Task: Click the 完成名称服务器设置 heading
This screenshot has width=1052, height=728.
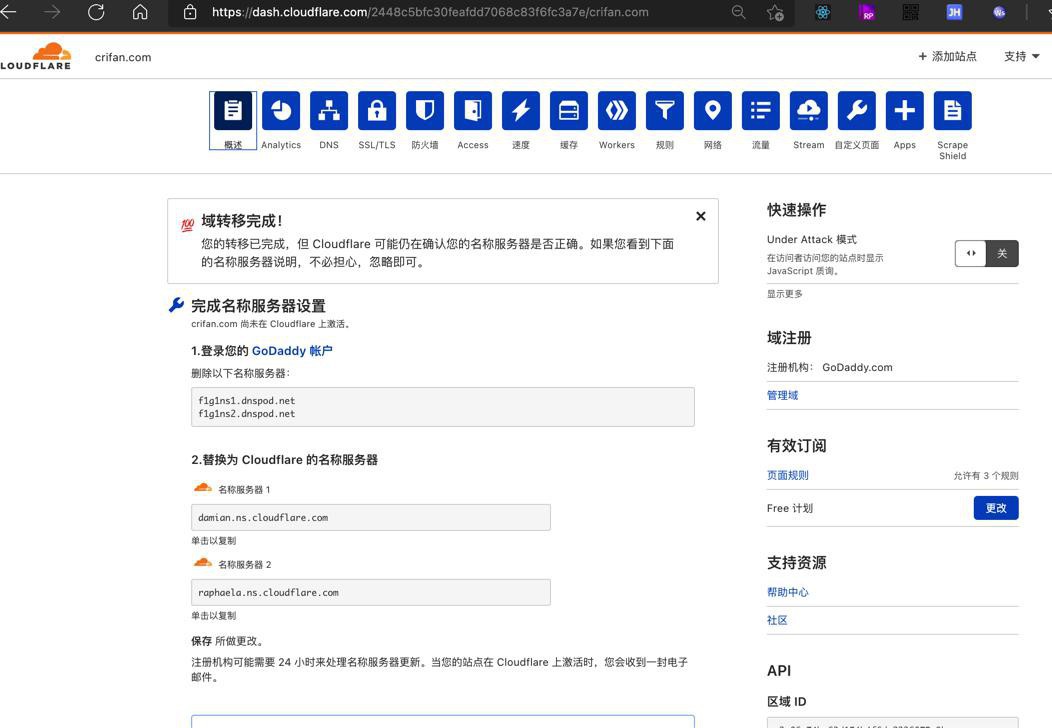Action: pyautogui.click(x=258, y=306)
